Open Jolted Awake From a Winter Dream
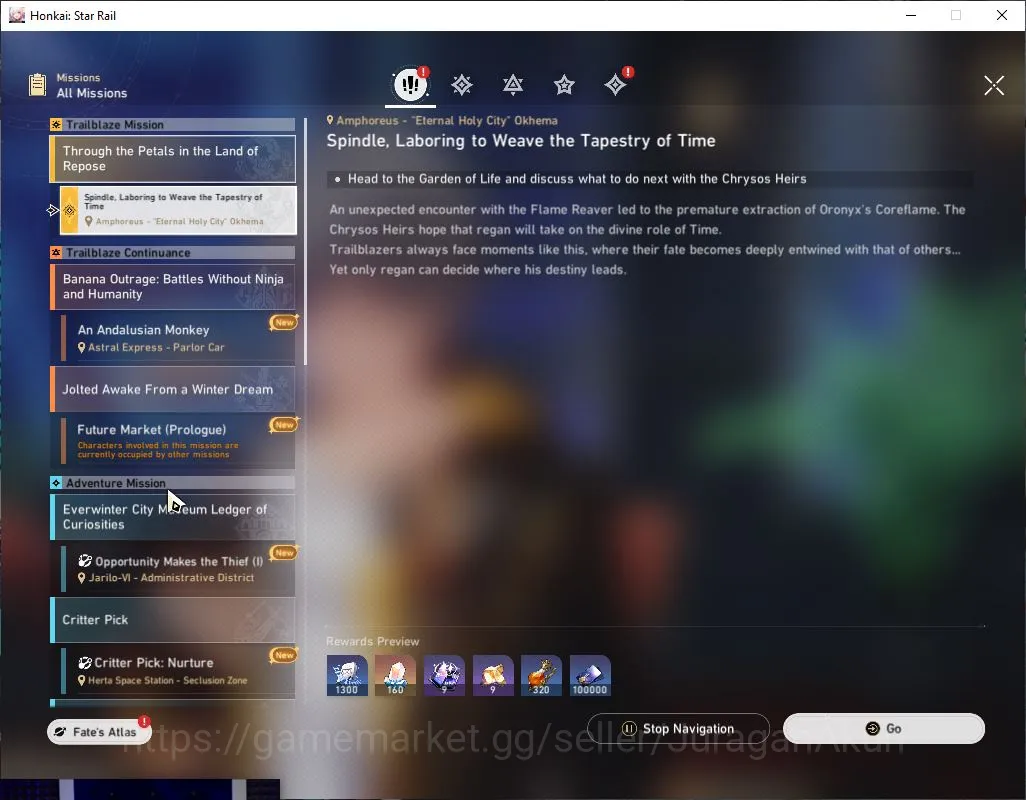Viewport: 1026px width, 800px height. tap(173, 389)
